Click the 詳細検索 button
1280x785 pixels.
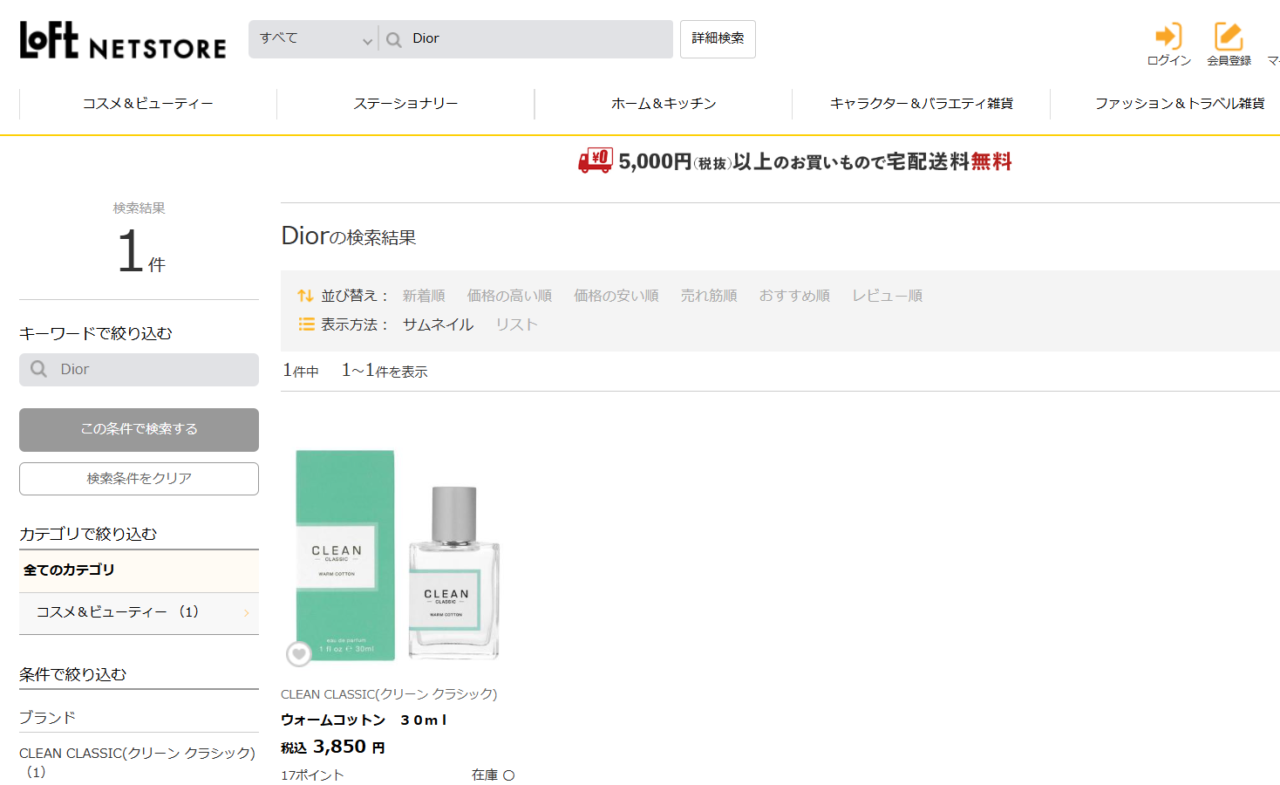pos(718,39)
